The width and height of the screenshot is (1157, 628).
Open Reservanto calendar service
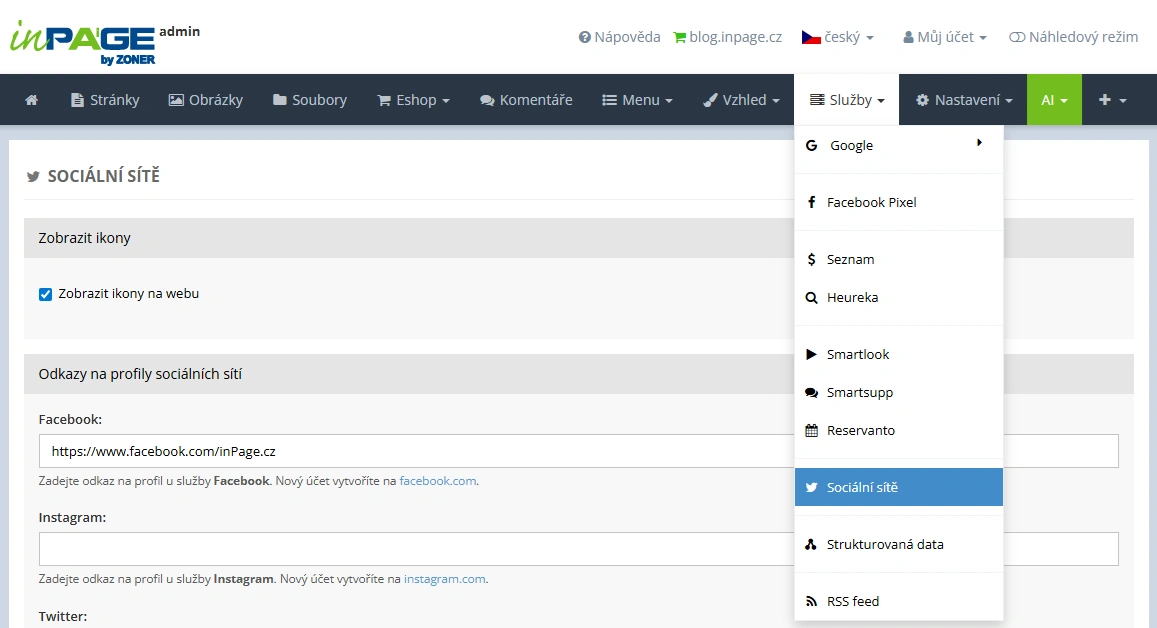[860, 430]
